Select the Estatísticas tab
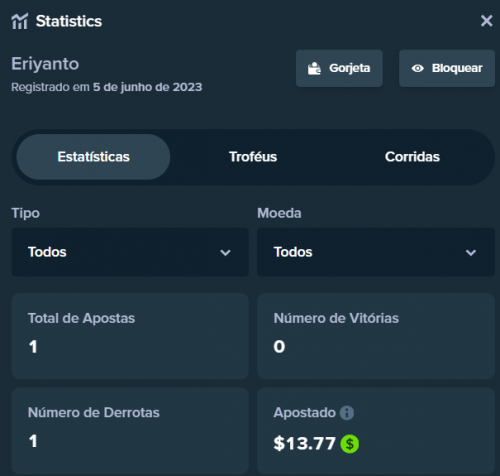 [x=93, y=157]
